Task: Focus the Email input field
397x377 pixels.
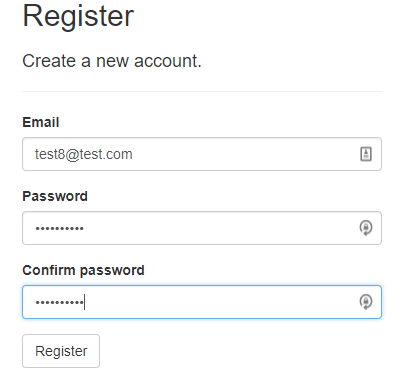Action: [x=202, y=154]
